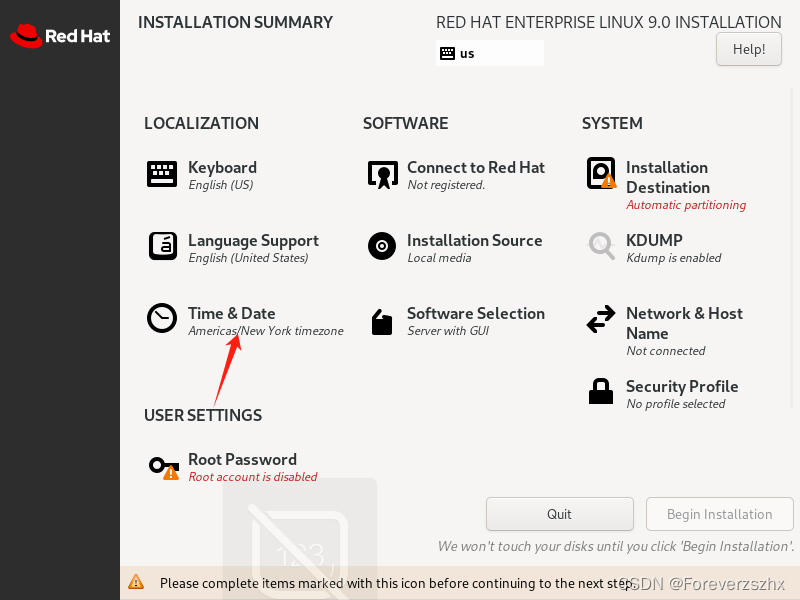Image resolution: width=800 pixels, height=600 pixels.
Task: Click the Help! button
Action: pos(748,49)
